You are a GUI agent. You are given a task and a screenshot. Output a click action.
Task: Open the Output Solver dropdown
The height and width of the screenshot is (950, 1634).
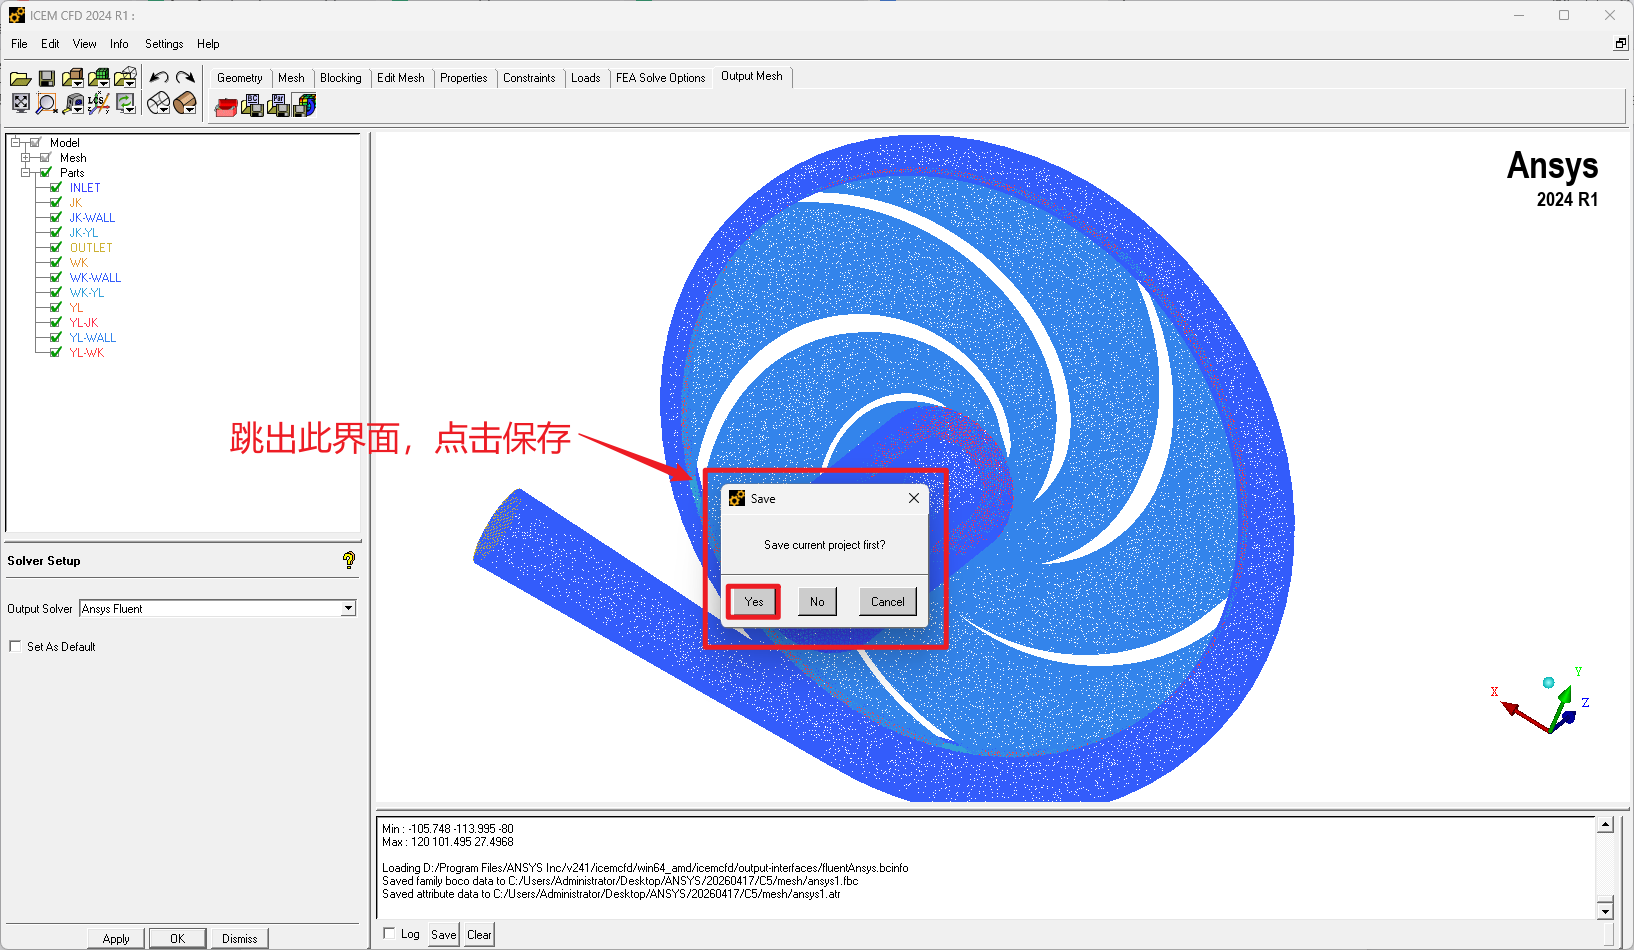coord(348,608)
